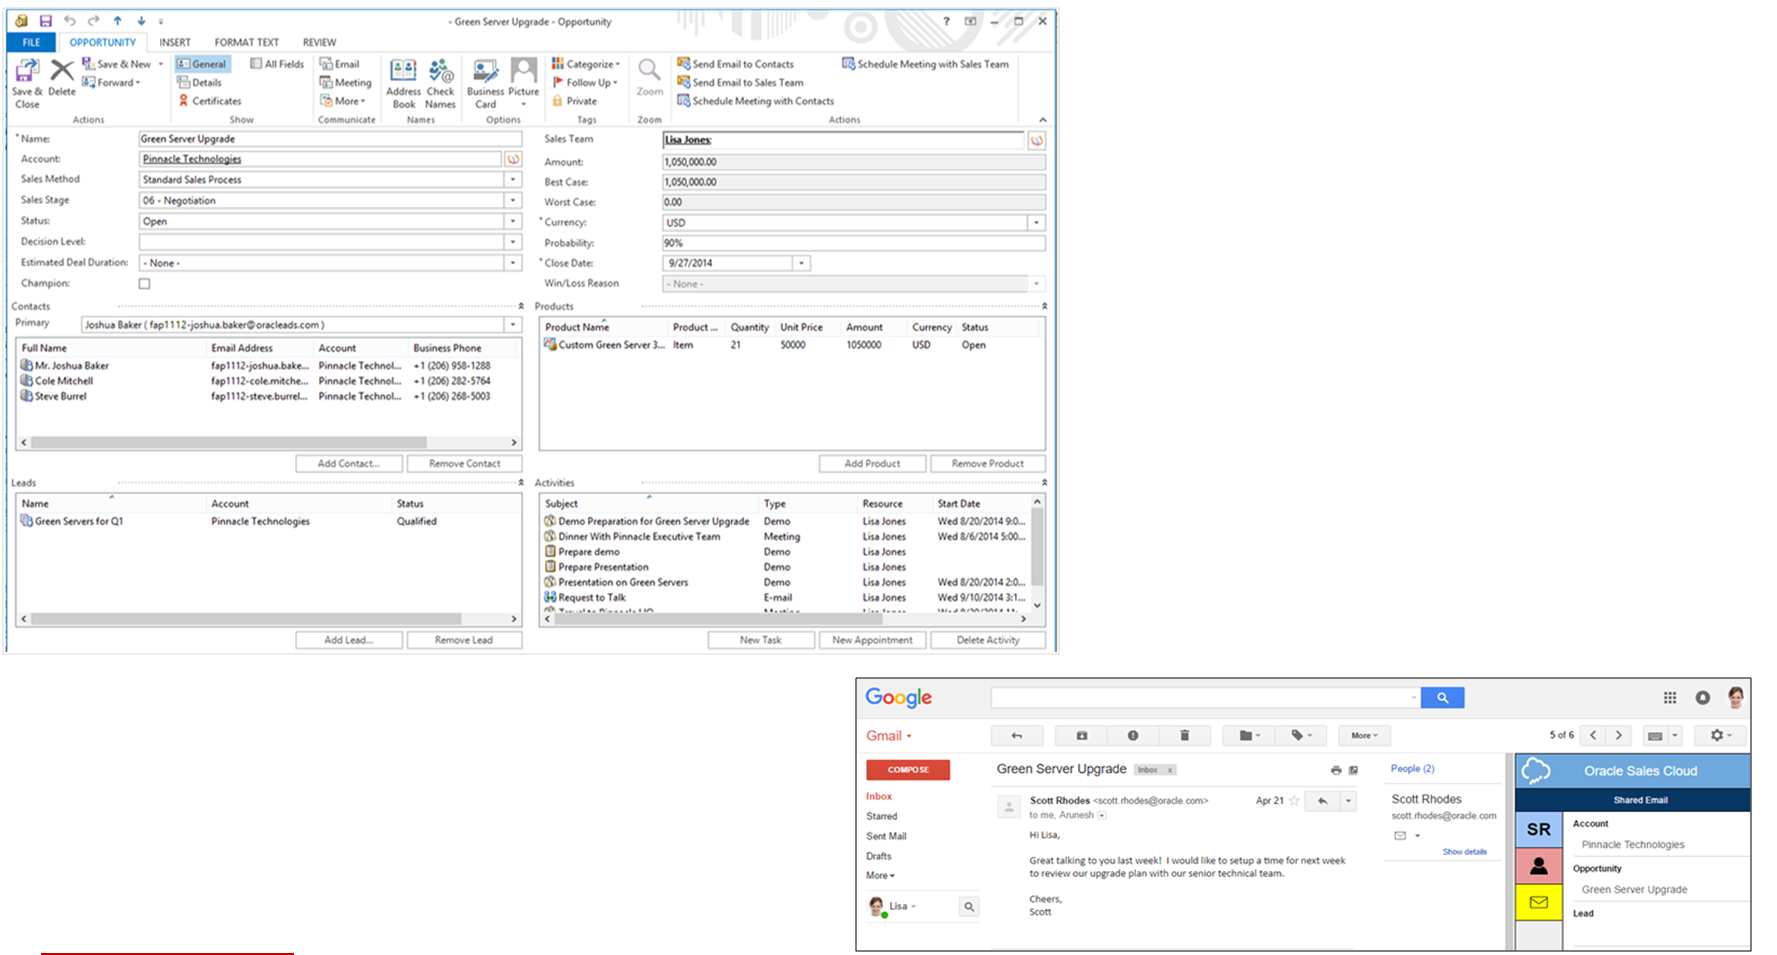Click the Gmail trash delete icon
1777x955 pixels.
(1185, 735)
